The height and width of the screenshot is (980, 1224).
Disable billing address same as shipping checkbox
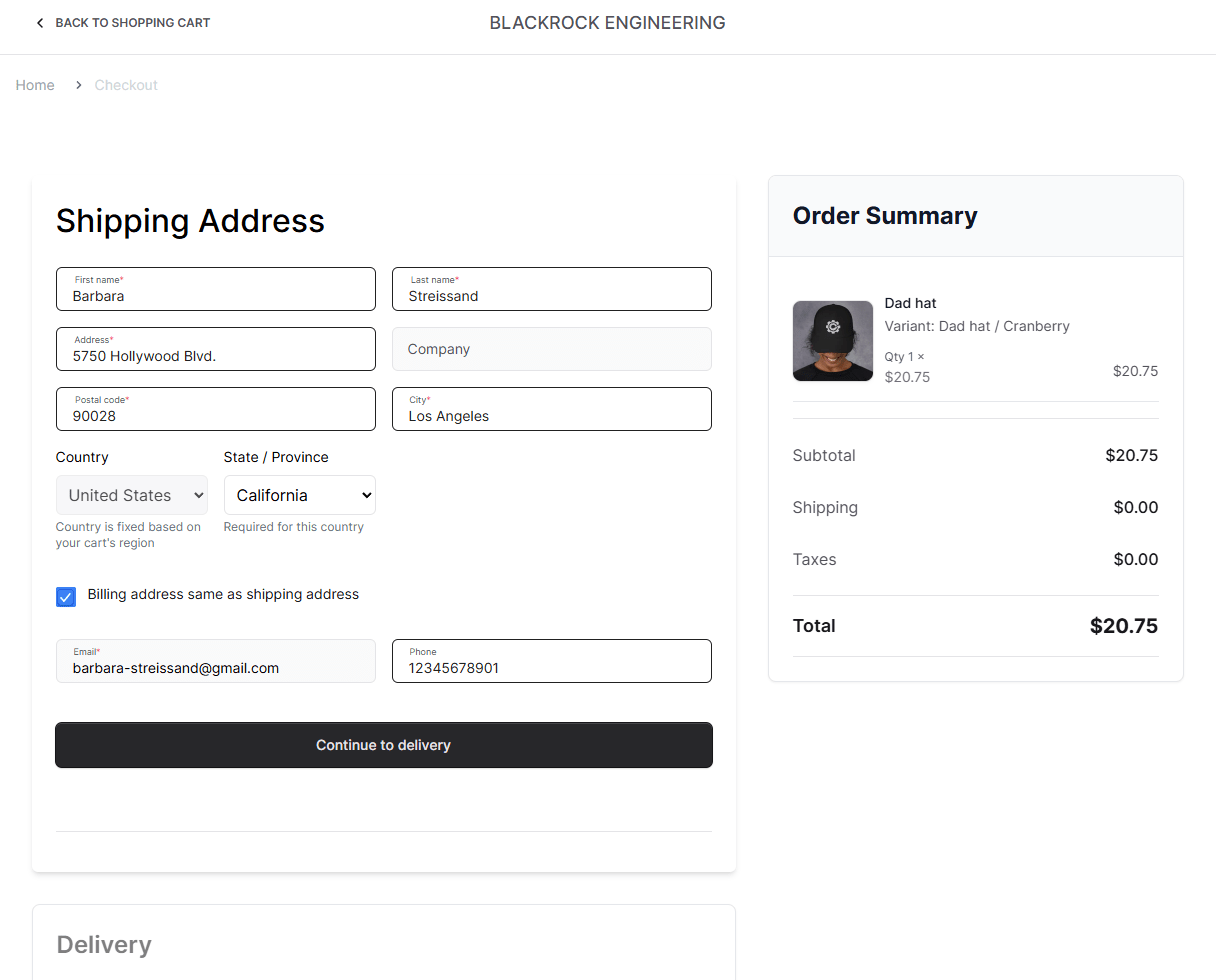click(x=65, y=596)
